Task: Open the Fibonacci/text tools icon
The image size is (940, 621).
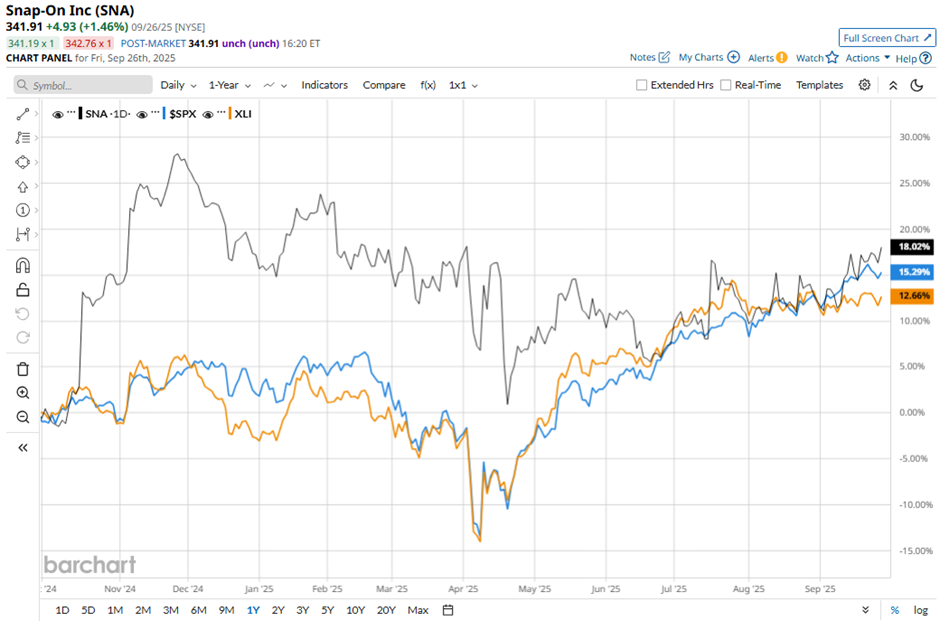Action: 22,138
